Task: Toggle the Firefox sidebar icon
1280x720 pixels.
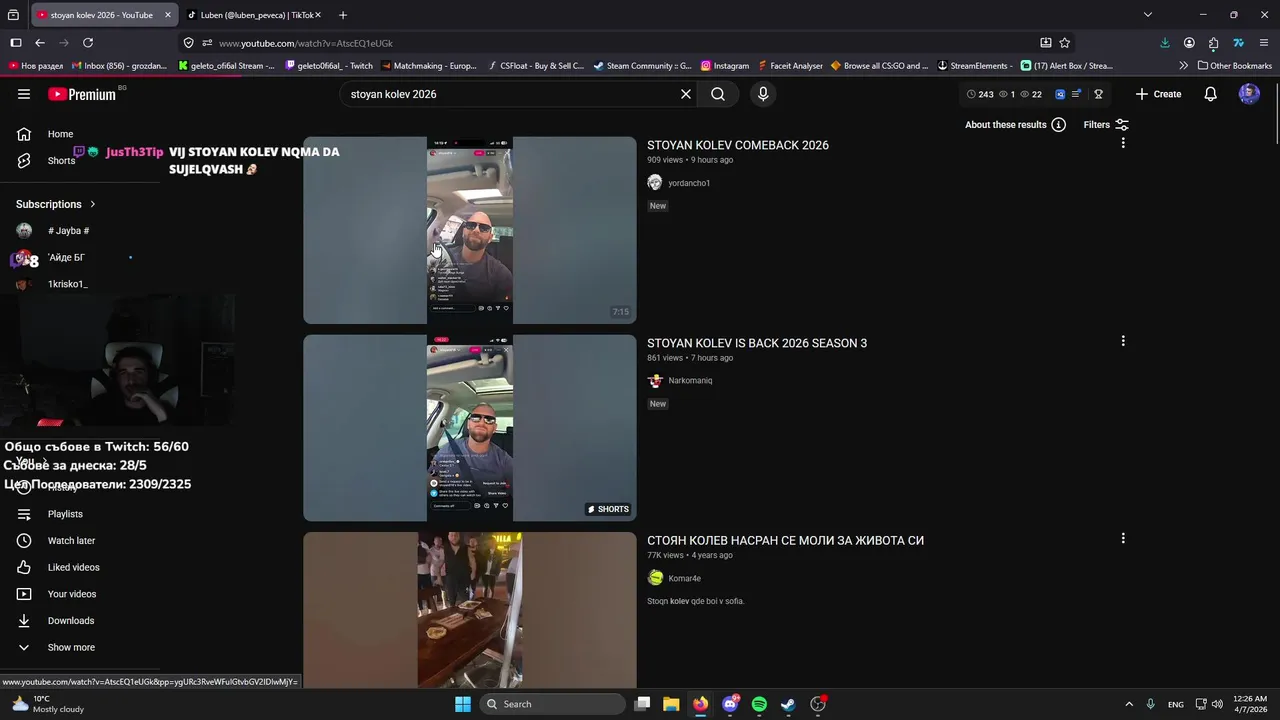Action: tap(16, 43)
